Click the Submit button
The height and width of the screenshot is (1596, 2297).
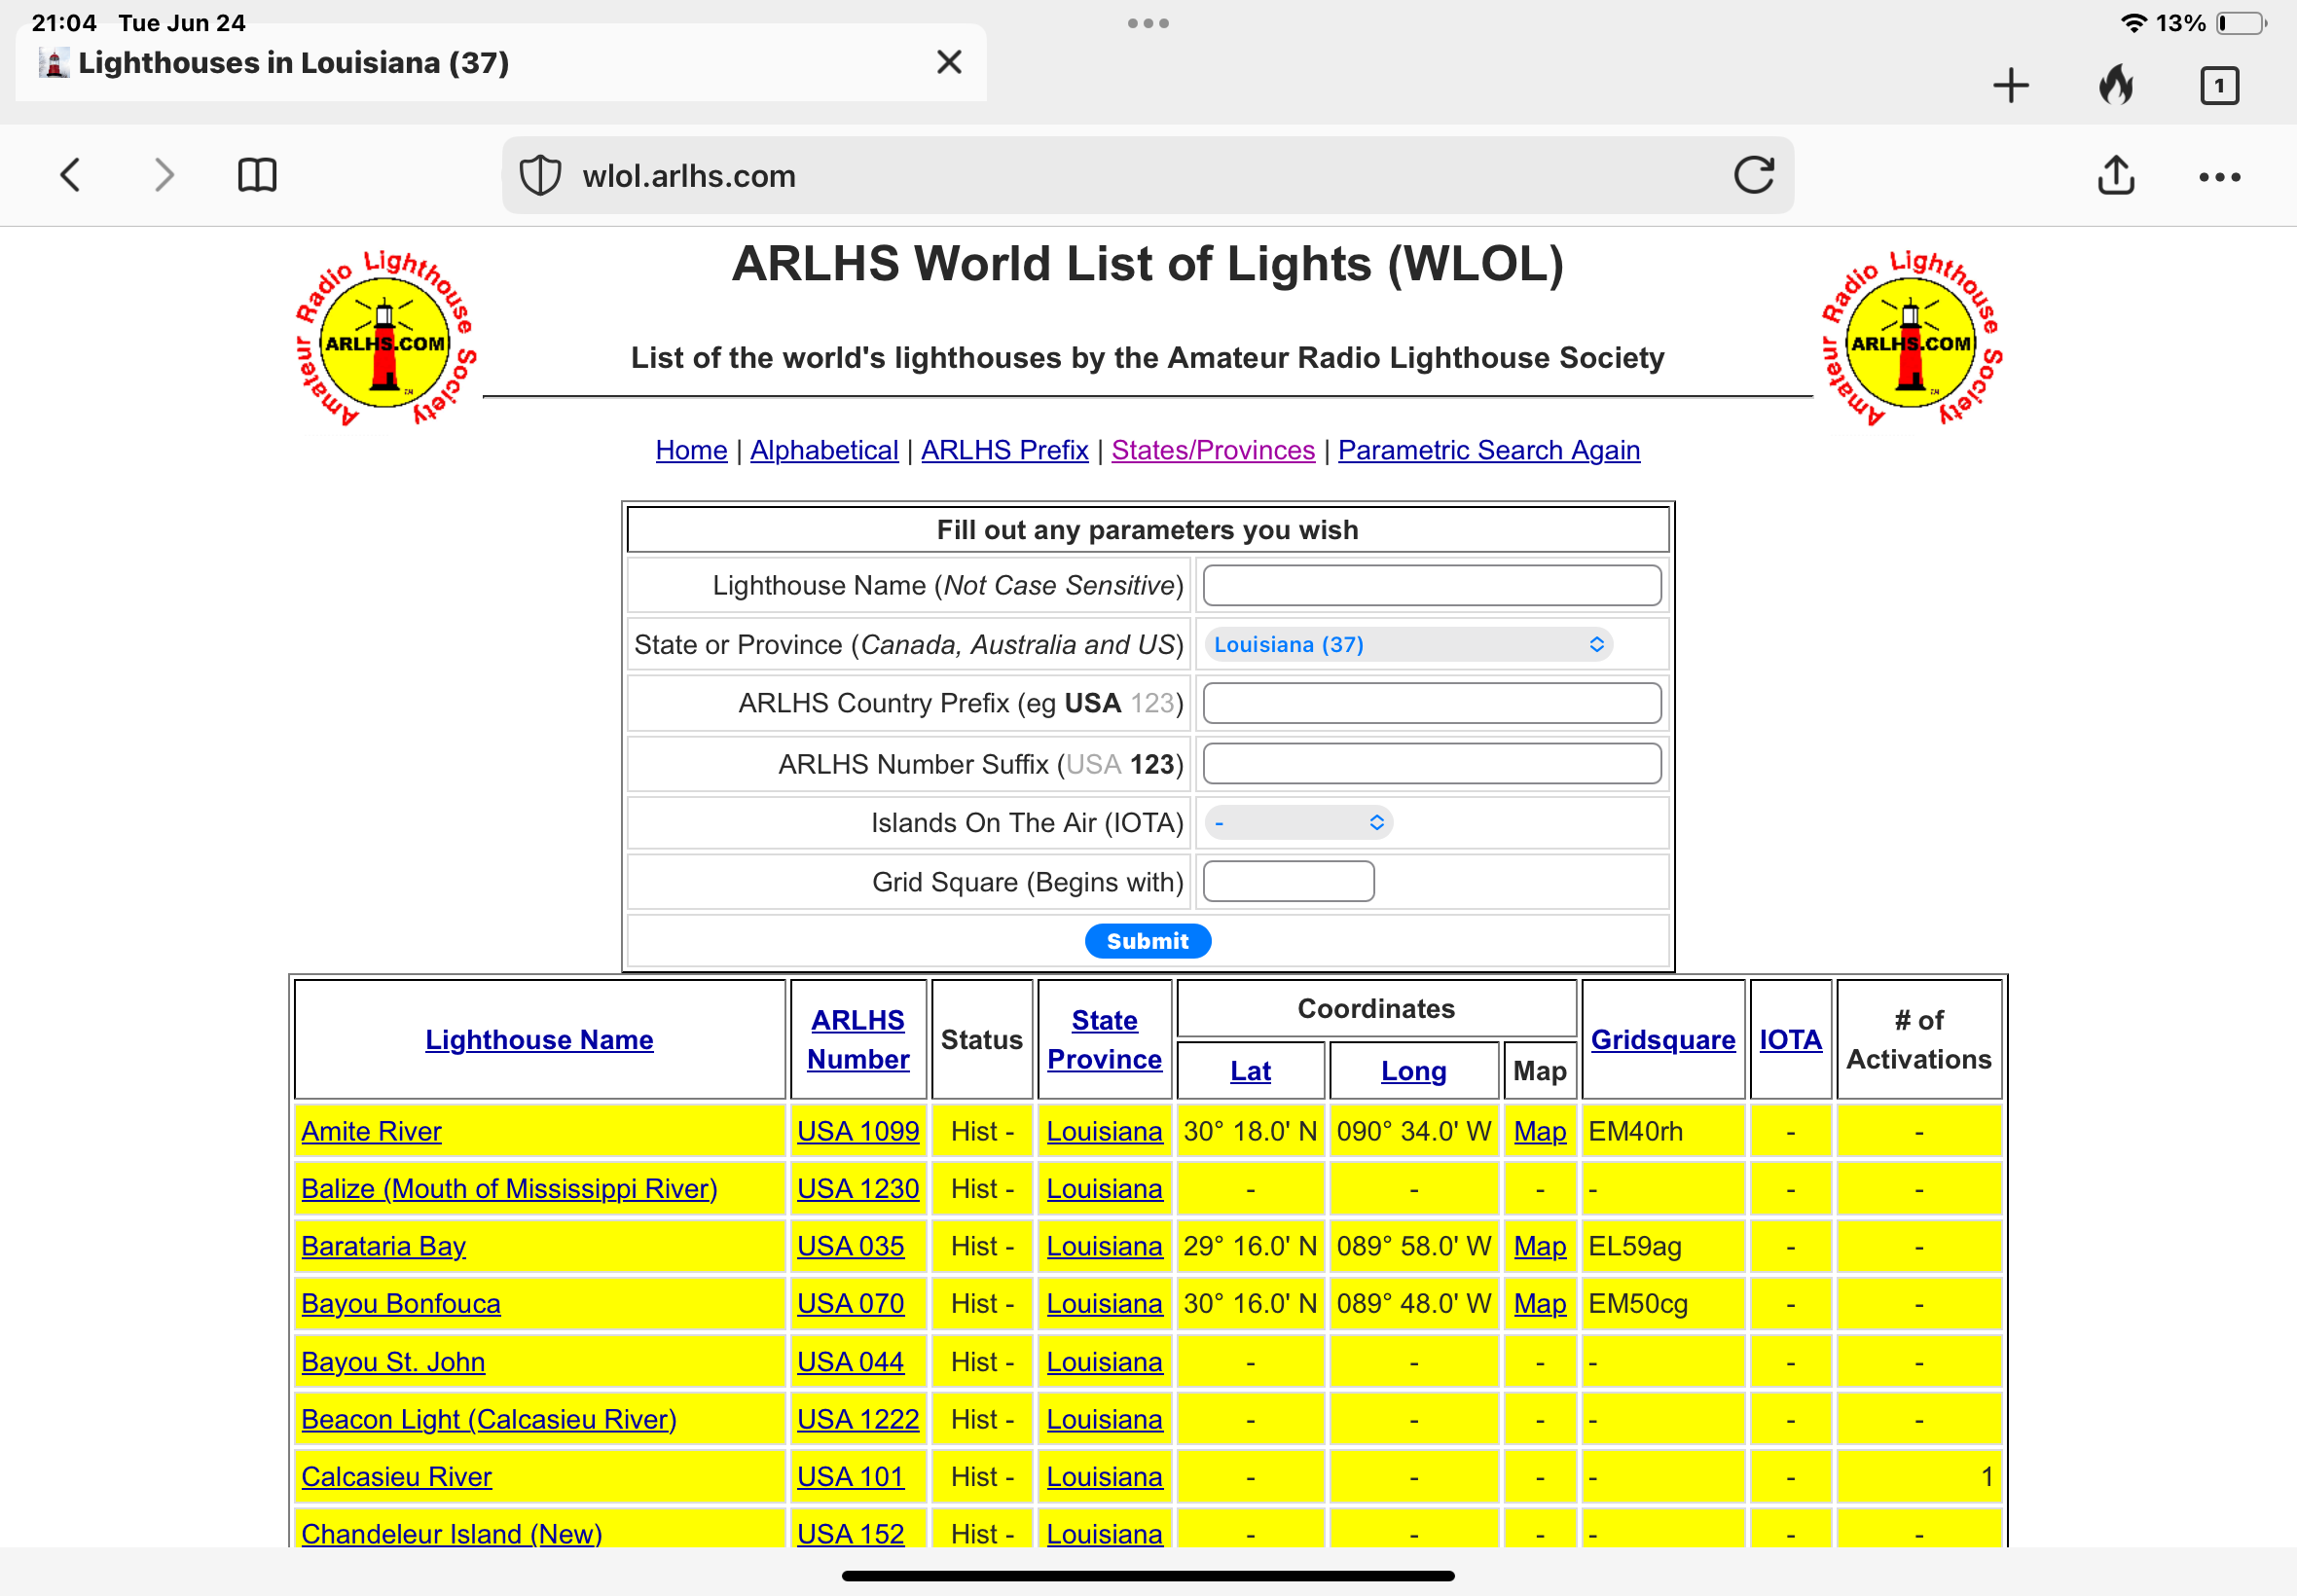coord(1148,941)
